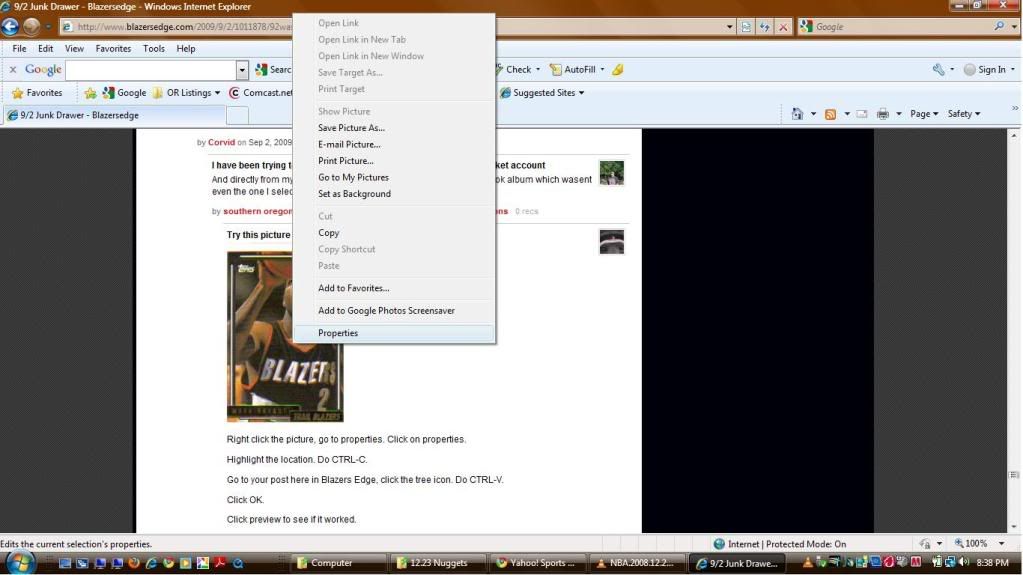
Task: Click the magnifier search icon
Action: pos(999,27)
